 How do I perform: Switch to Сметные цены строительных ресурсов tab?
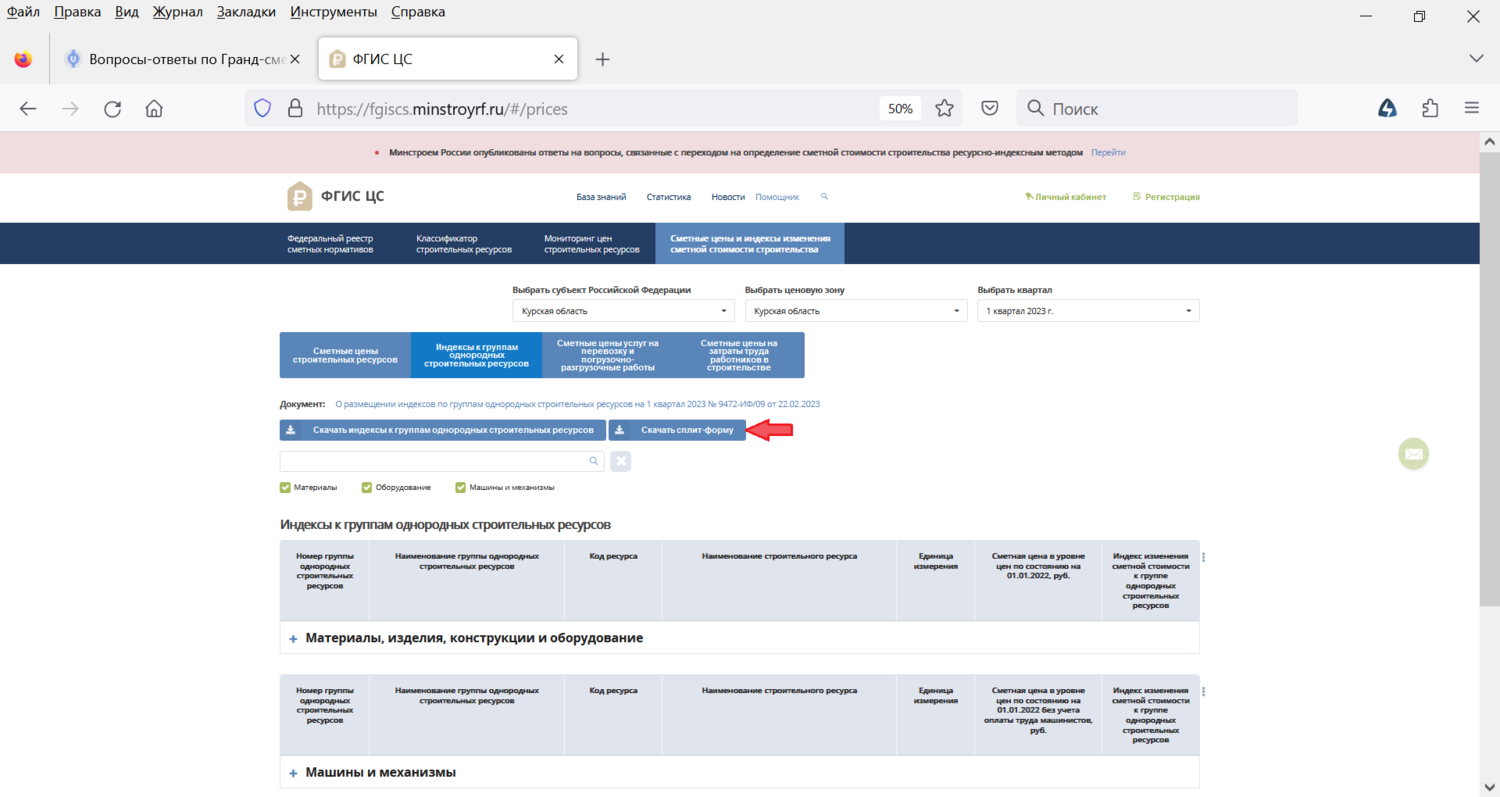345,355
